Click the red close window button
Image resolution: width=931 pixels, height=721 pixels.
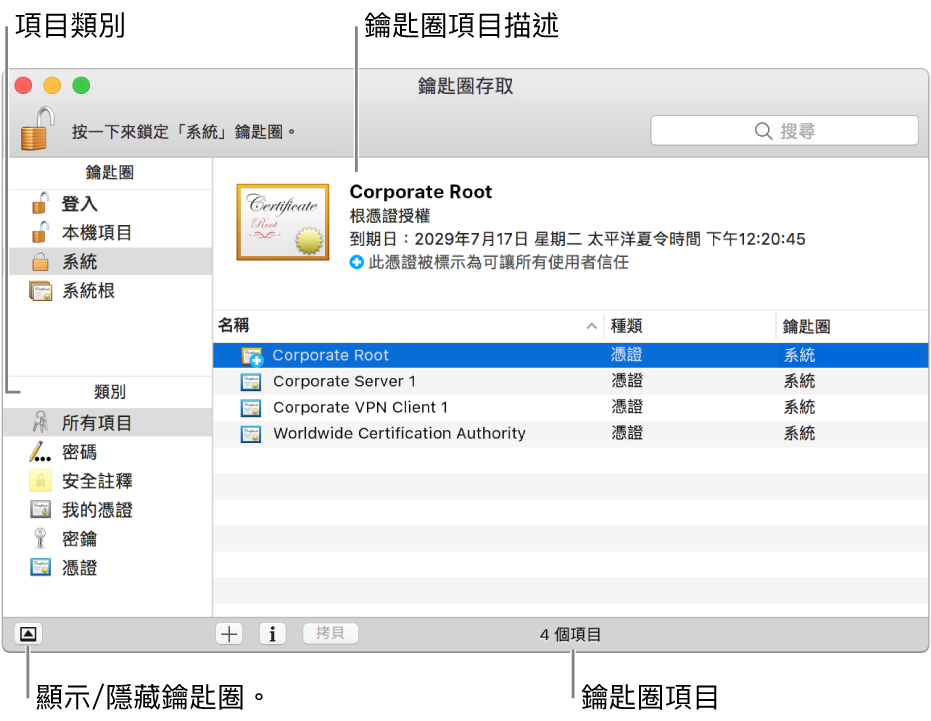[x=23, y=86]
